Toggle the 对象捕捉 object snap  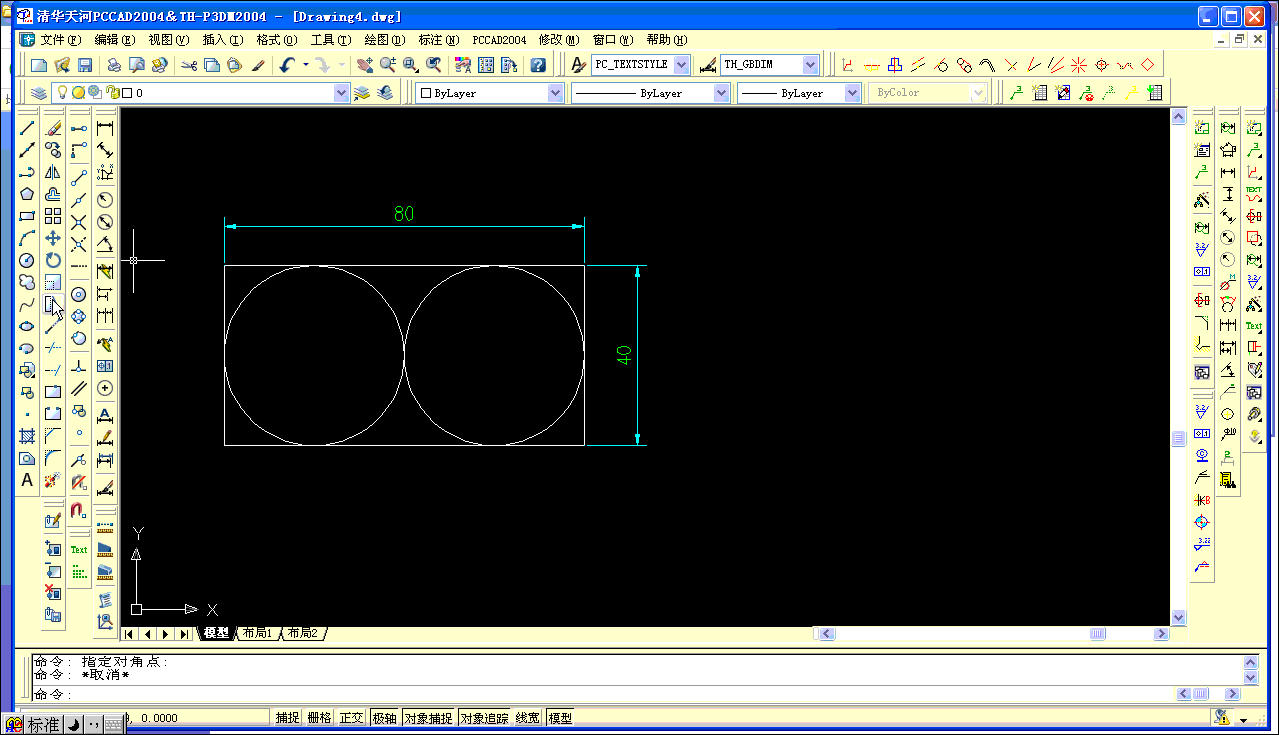pos(429,718)
